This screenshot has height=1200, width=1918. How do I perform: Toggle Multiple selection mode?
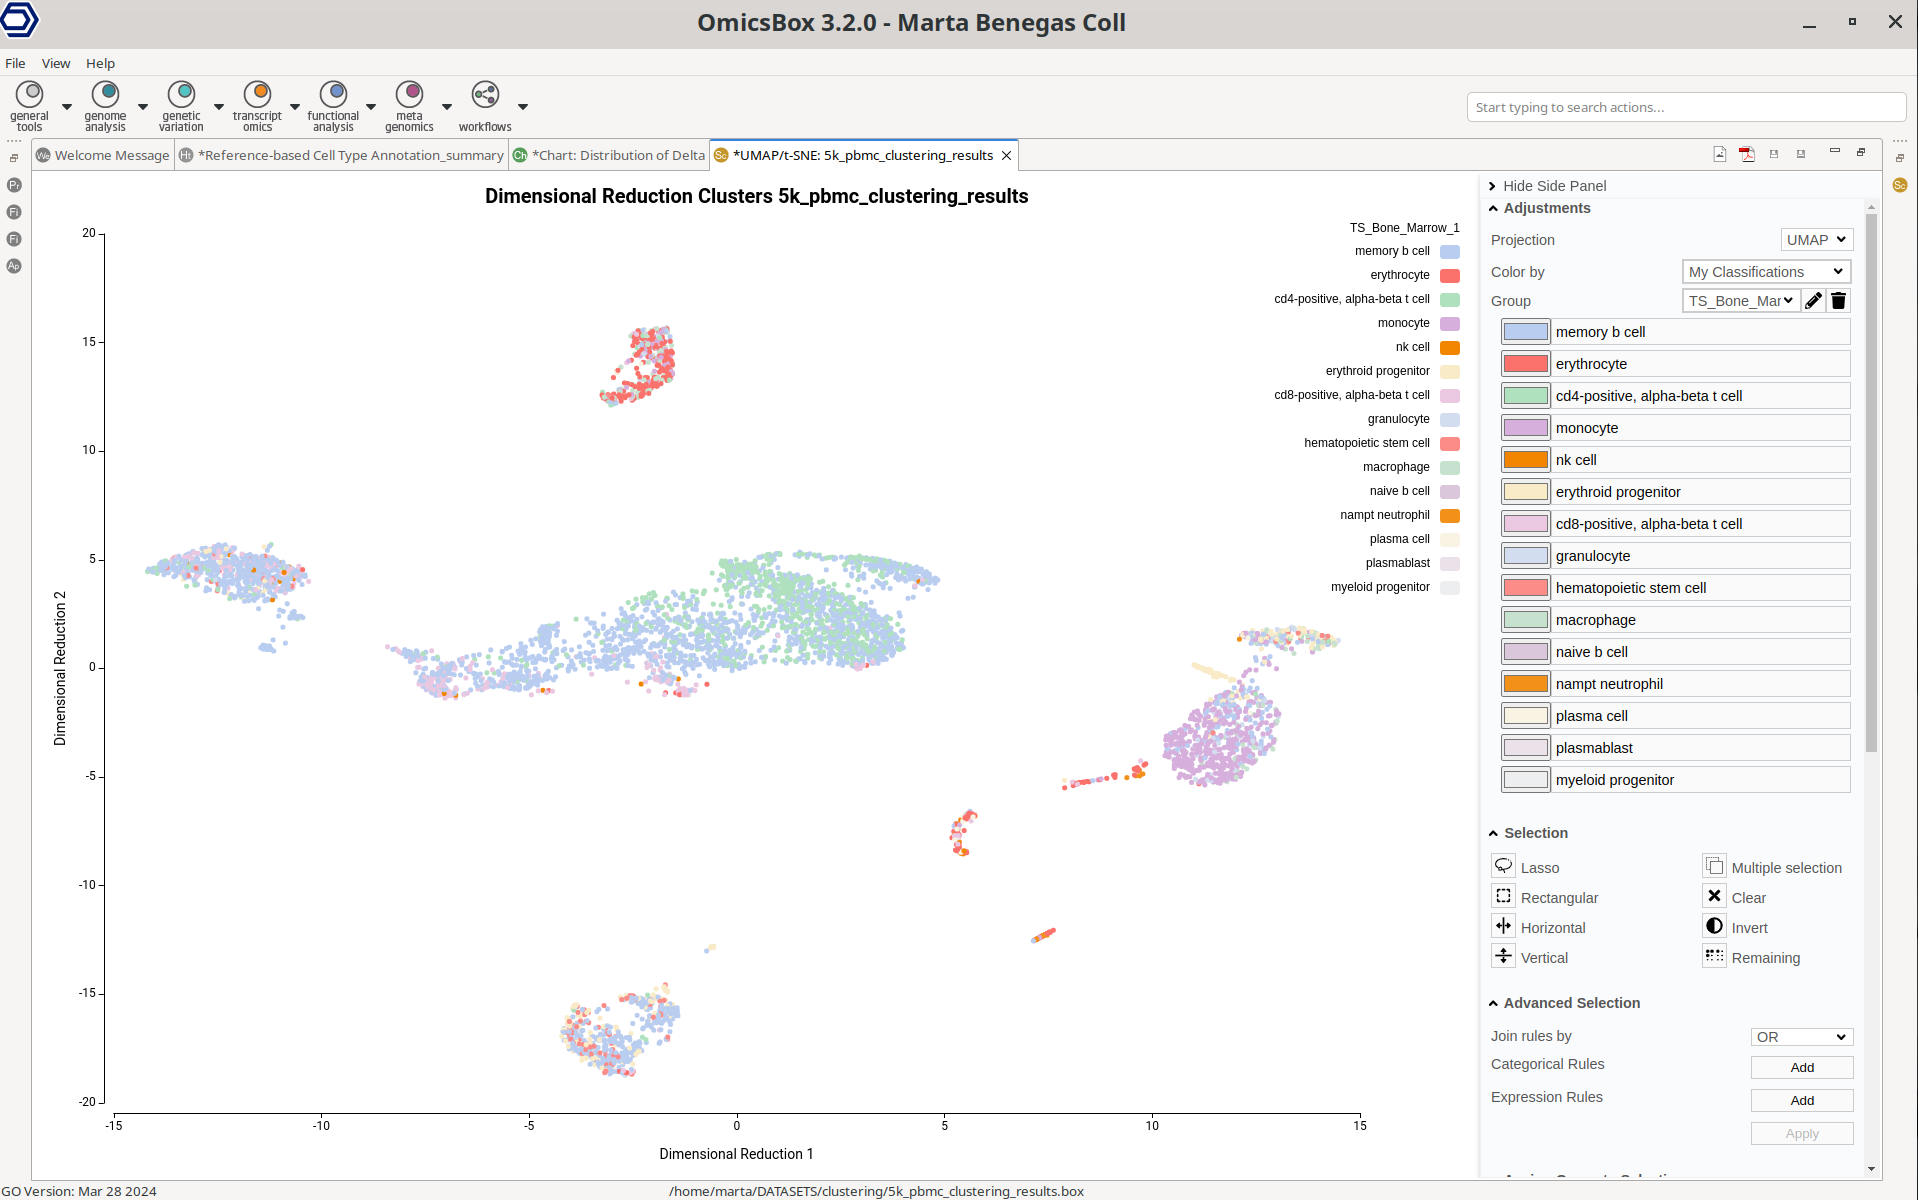coord(1715,867)
